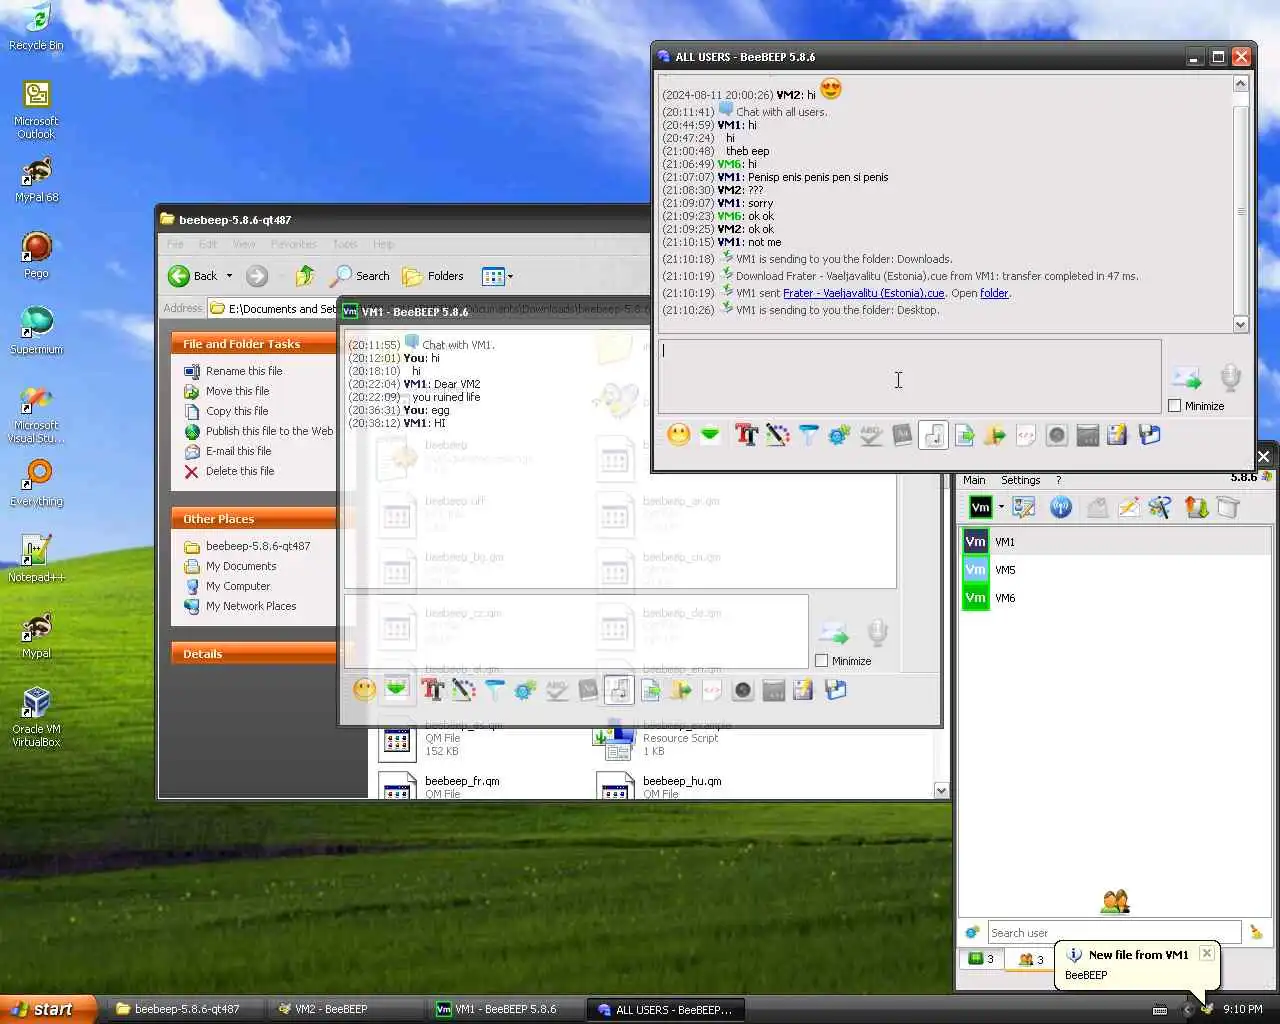
Task: Open the ? help menu in BeeBEEP
Action: [1059, 480]
